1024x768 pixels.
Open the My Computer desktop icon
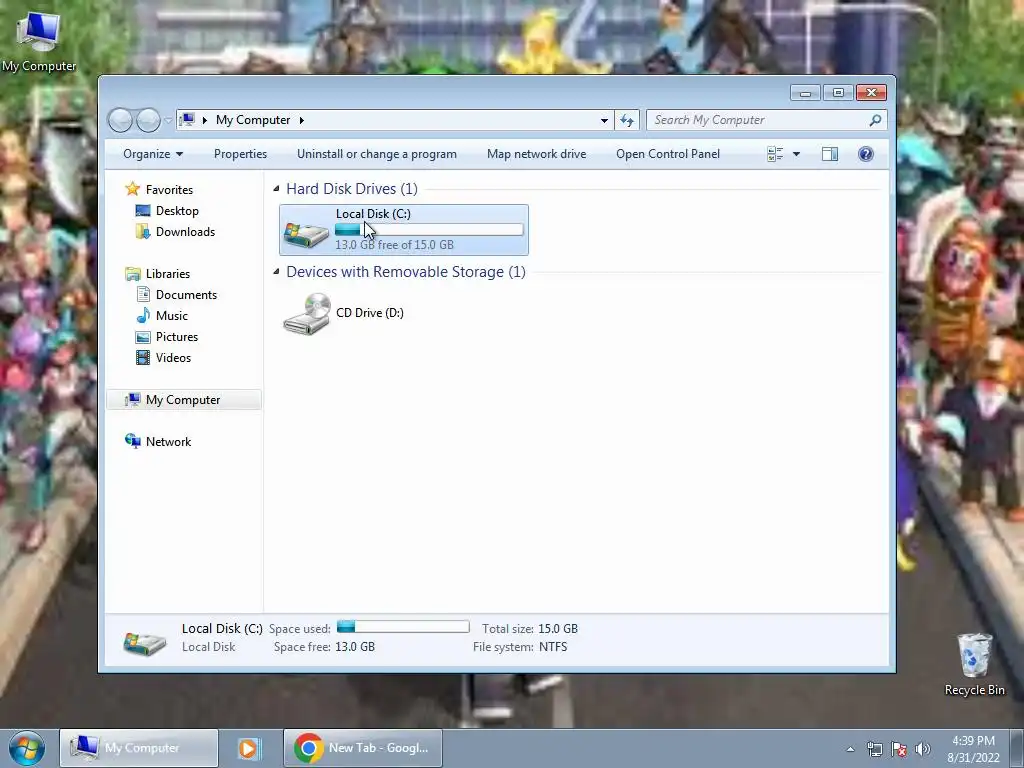tap(39, 40)
